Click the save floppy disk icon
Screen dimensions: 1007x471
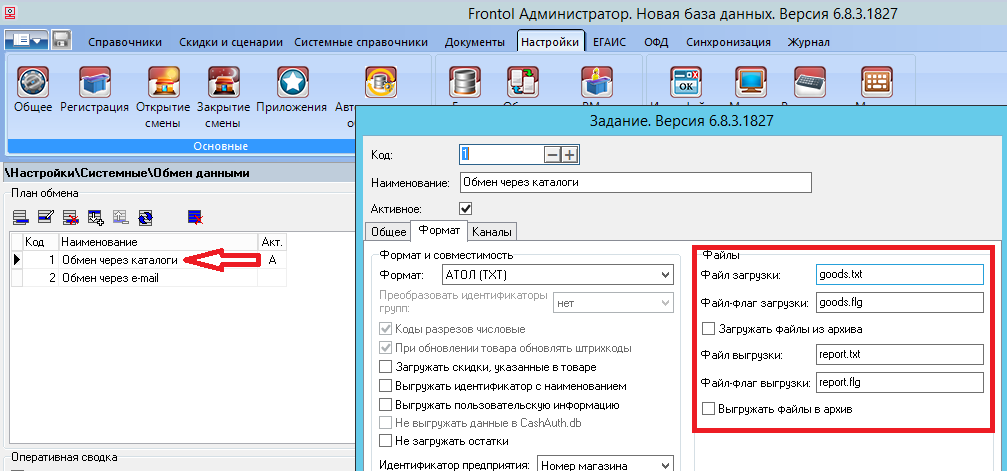click(61, 40)
